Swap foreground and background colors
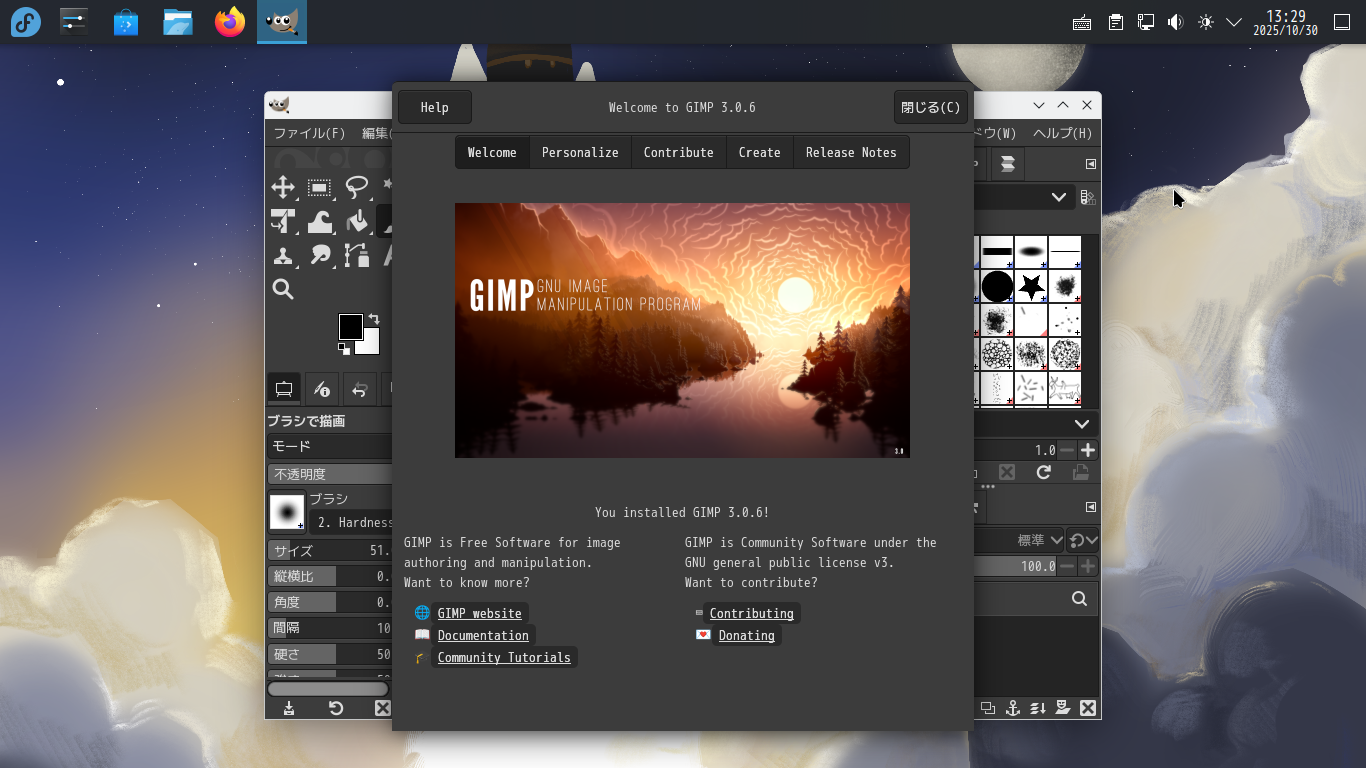Image resolution: width=1366 pixels, height=768 pixels. tap(374, 318)
